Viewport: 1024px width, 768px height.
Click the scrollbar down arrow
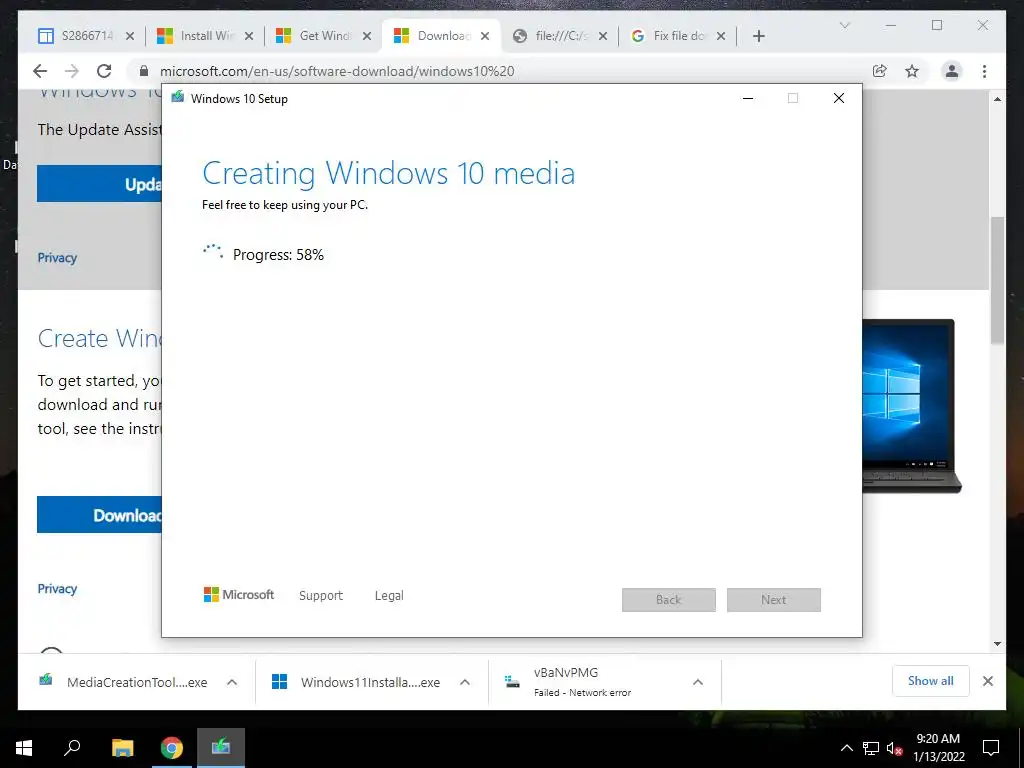tap(997, 644)
